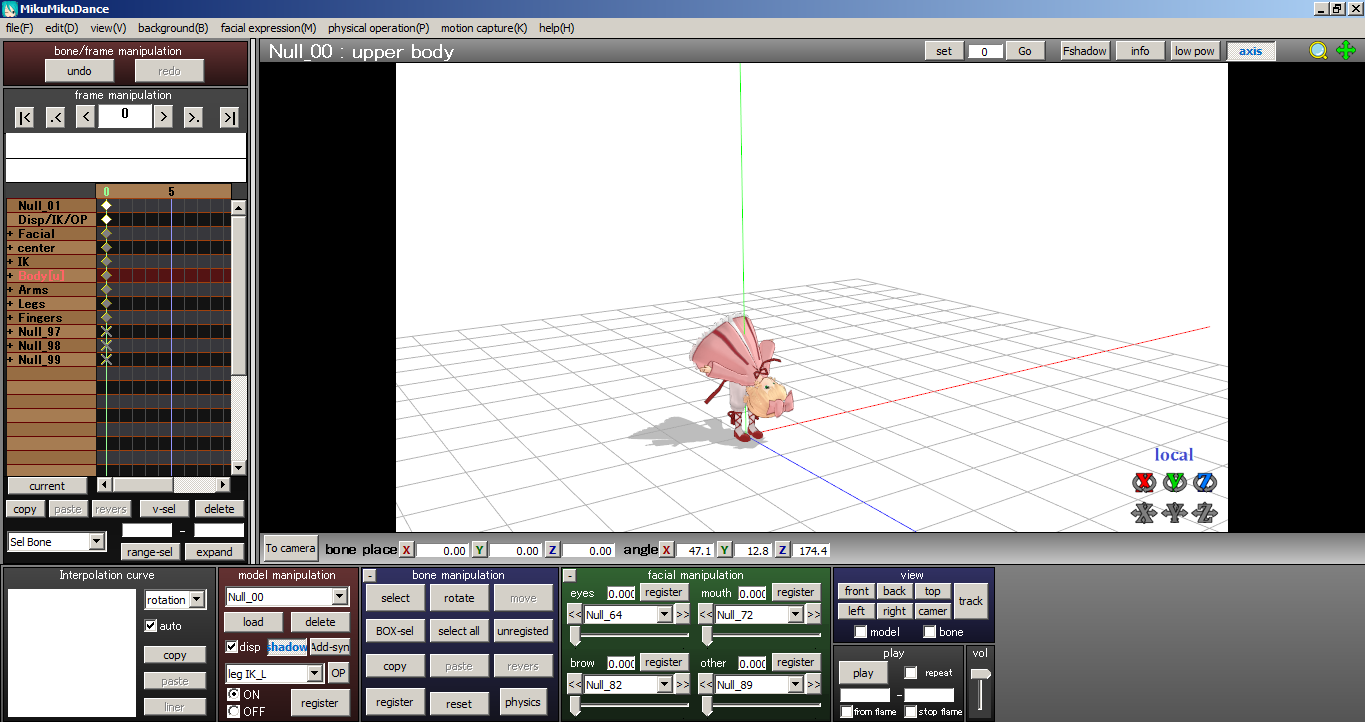The image size is (1365, 722).
Task: Enable the 'stop flame' checkbox
Action: [x=911, y=712]
